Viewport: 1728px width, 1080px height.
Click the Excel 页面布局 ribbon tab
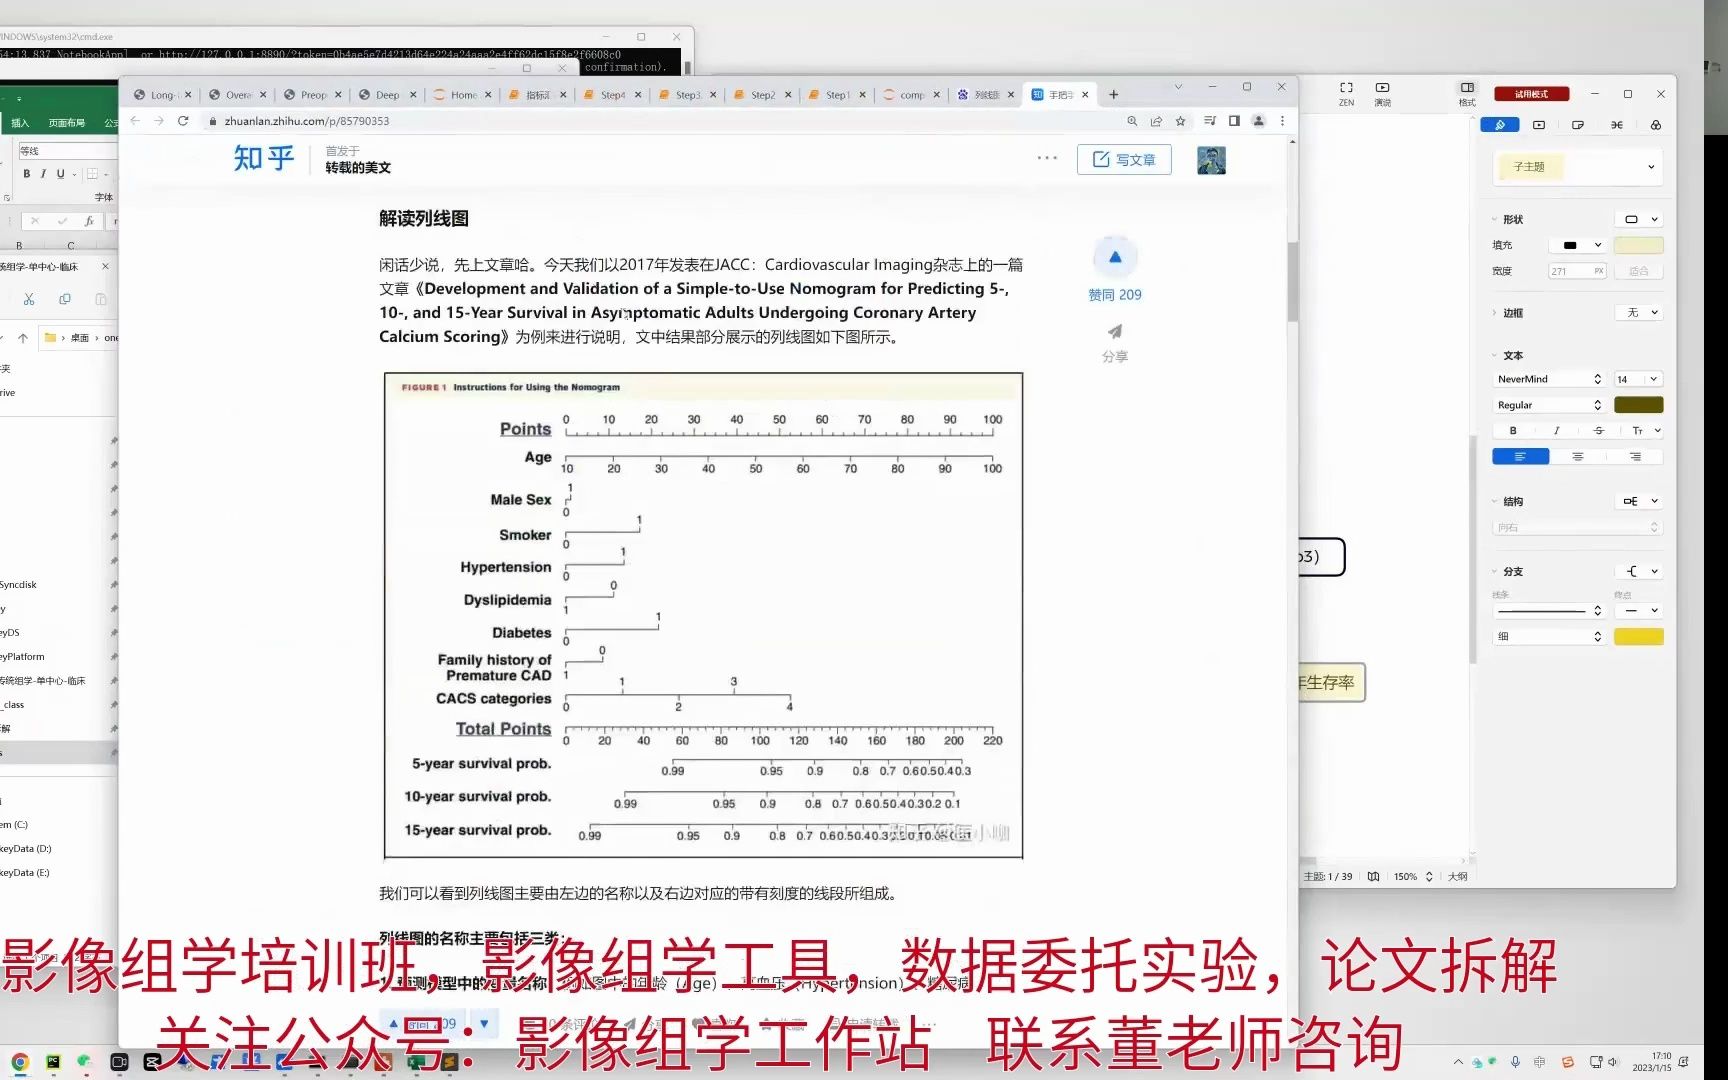66,123
